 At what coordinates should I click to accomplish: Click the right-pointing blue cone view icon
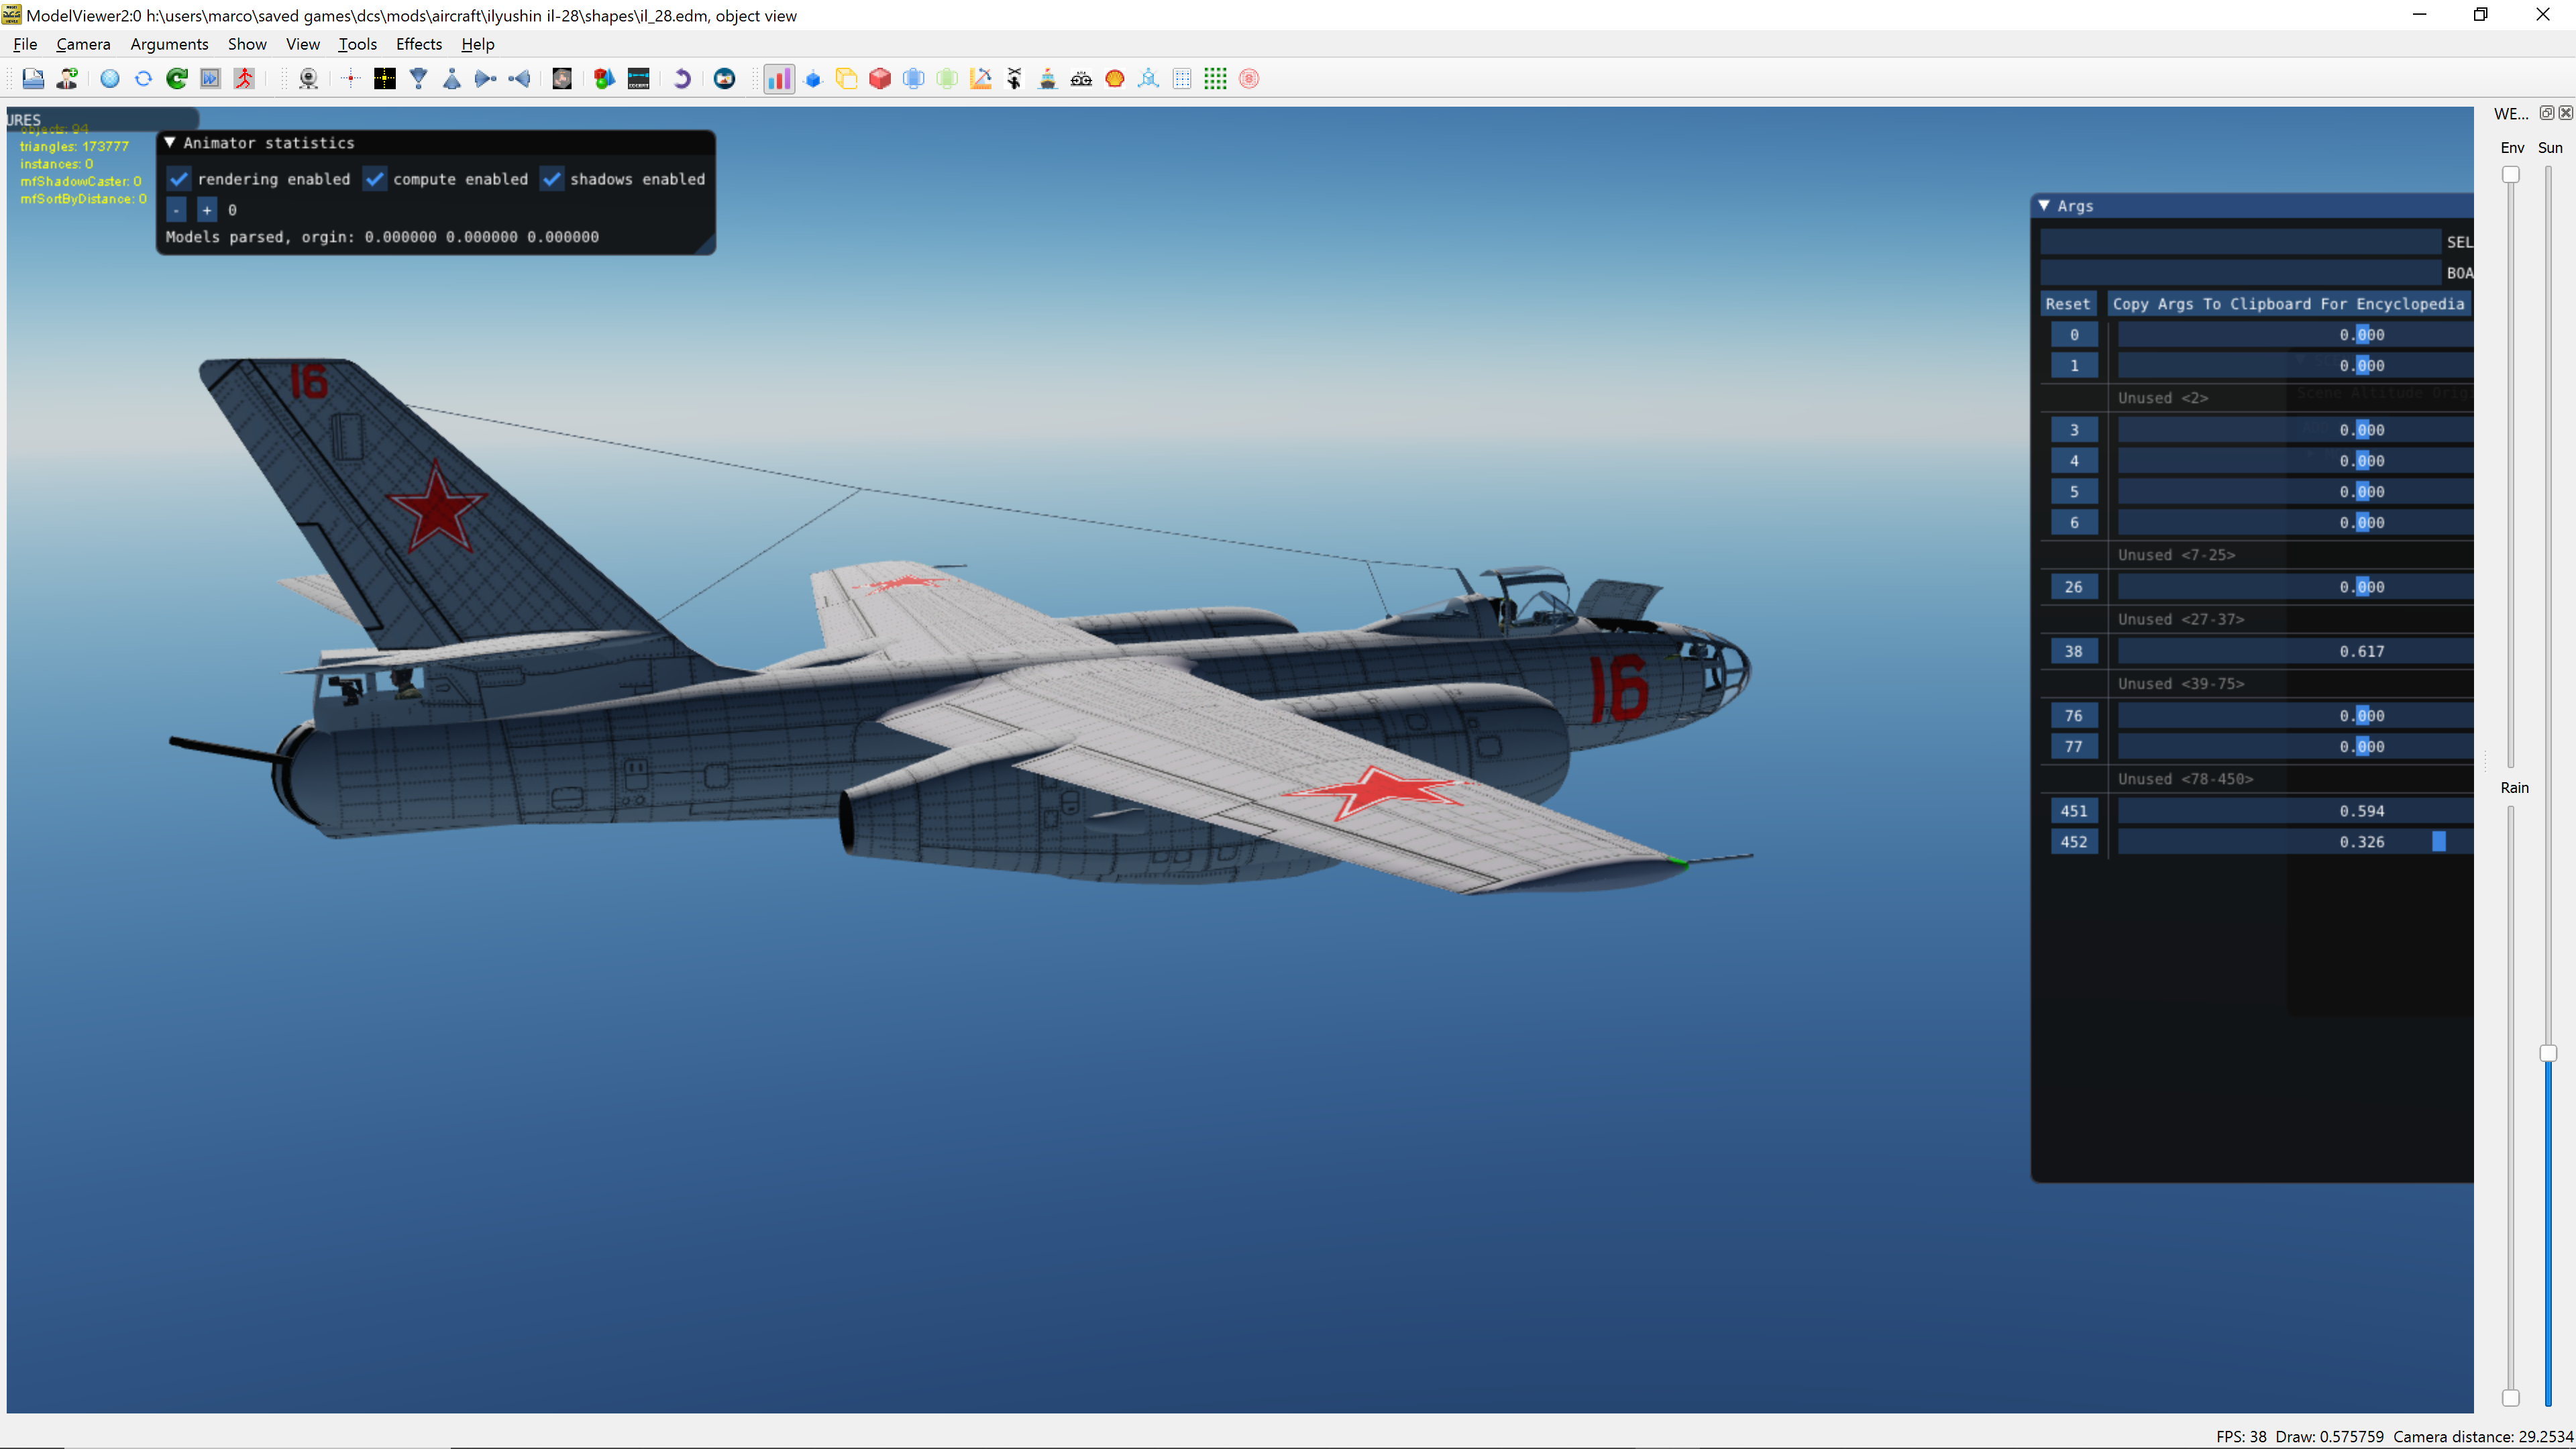486,79
